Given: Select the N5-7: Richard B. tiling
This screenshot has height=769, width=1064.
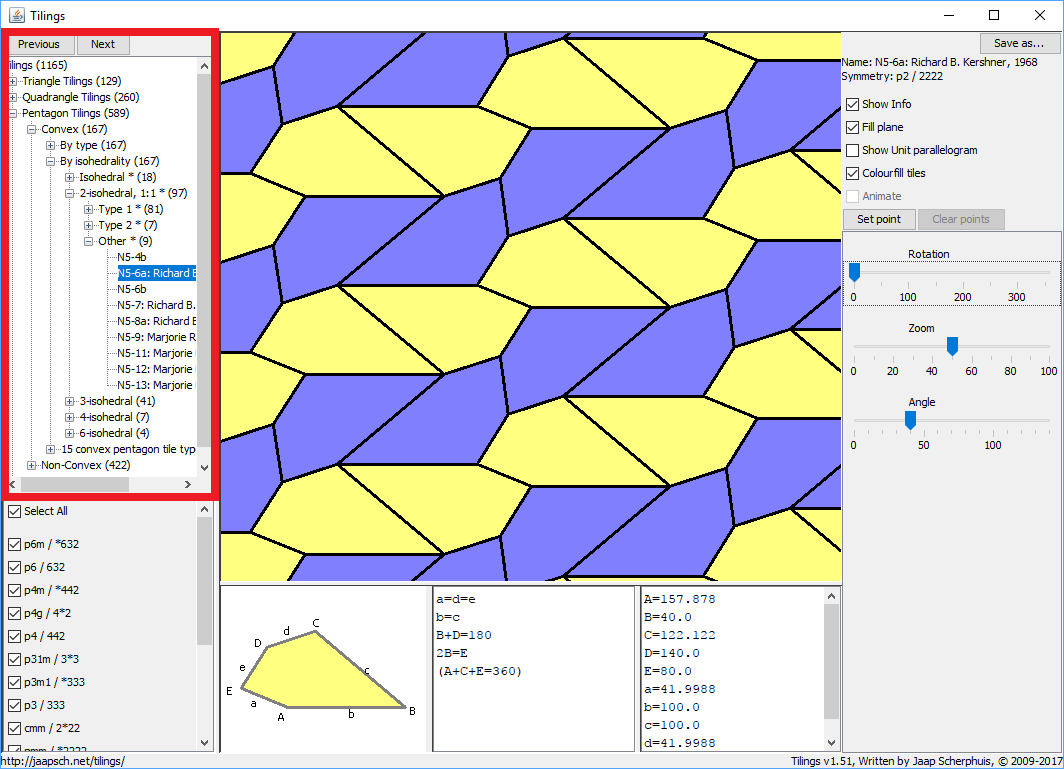Looking at the screenshot, I should [x=156, y=305].
